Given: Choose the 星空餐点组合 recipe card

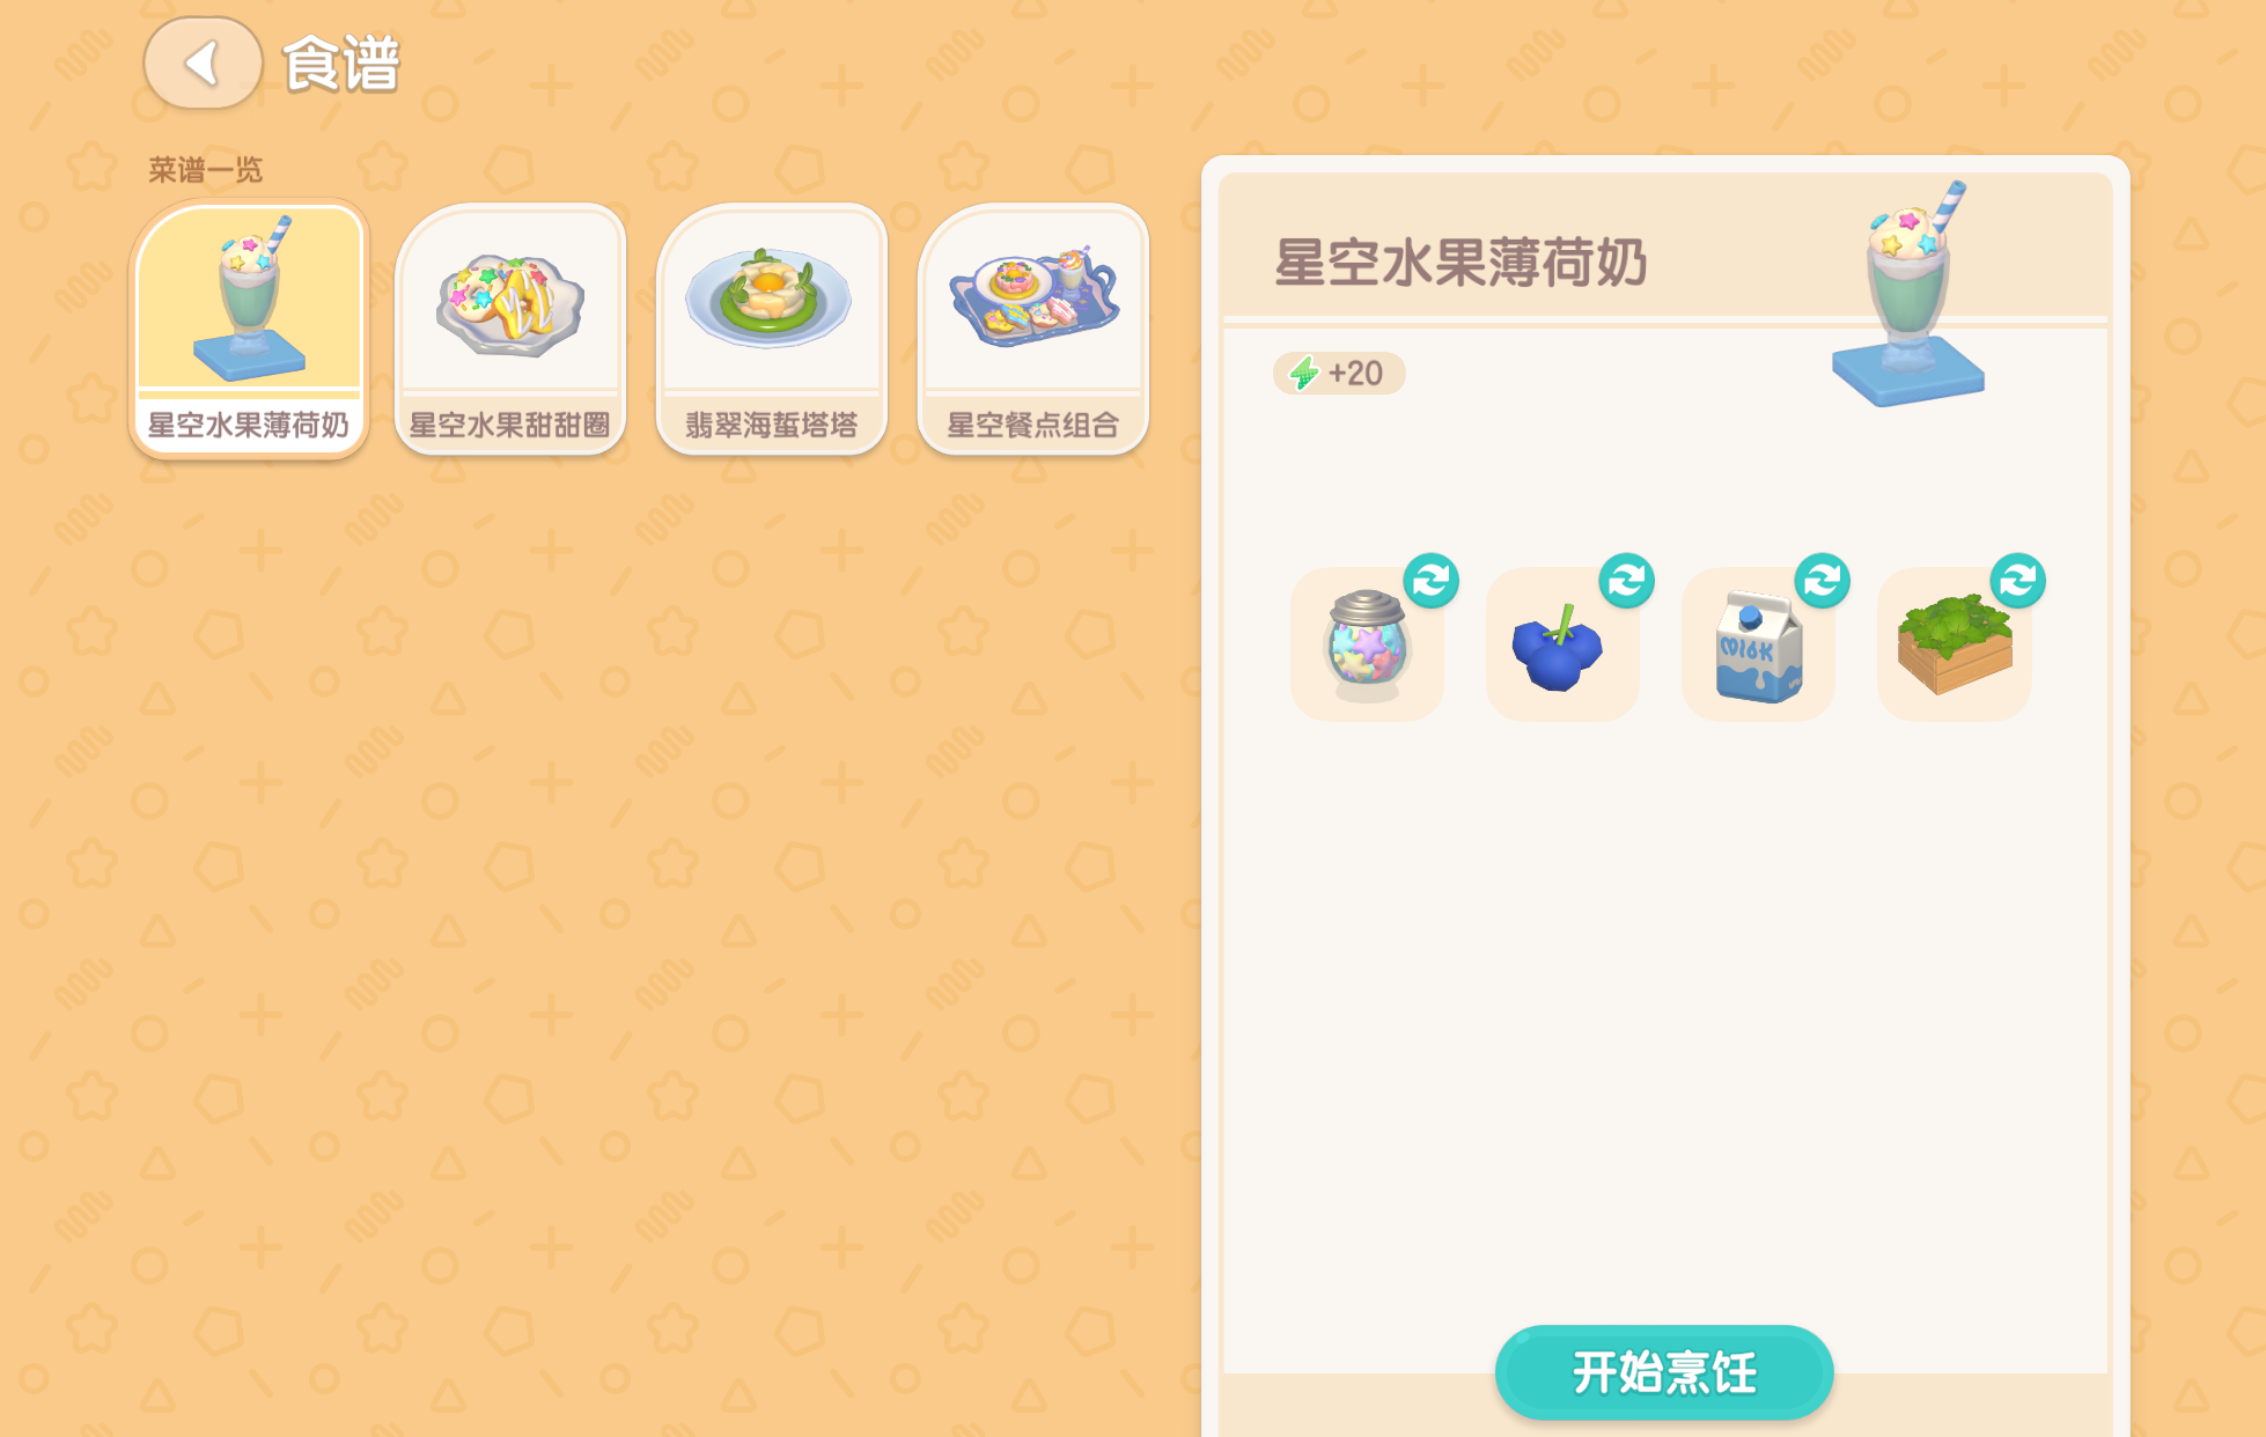Looking at the screenshot, I should [x=1033, y=329].
